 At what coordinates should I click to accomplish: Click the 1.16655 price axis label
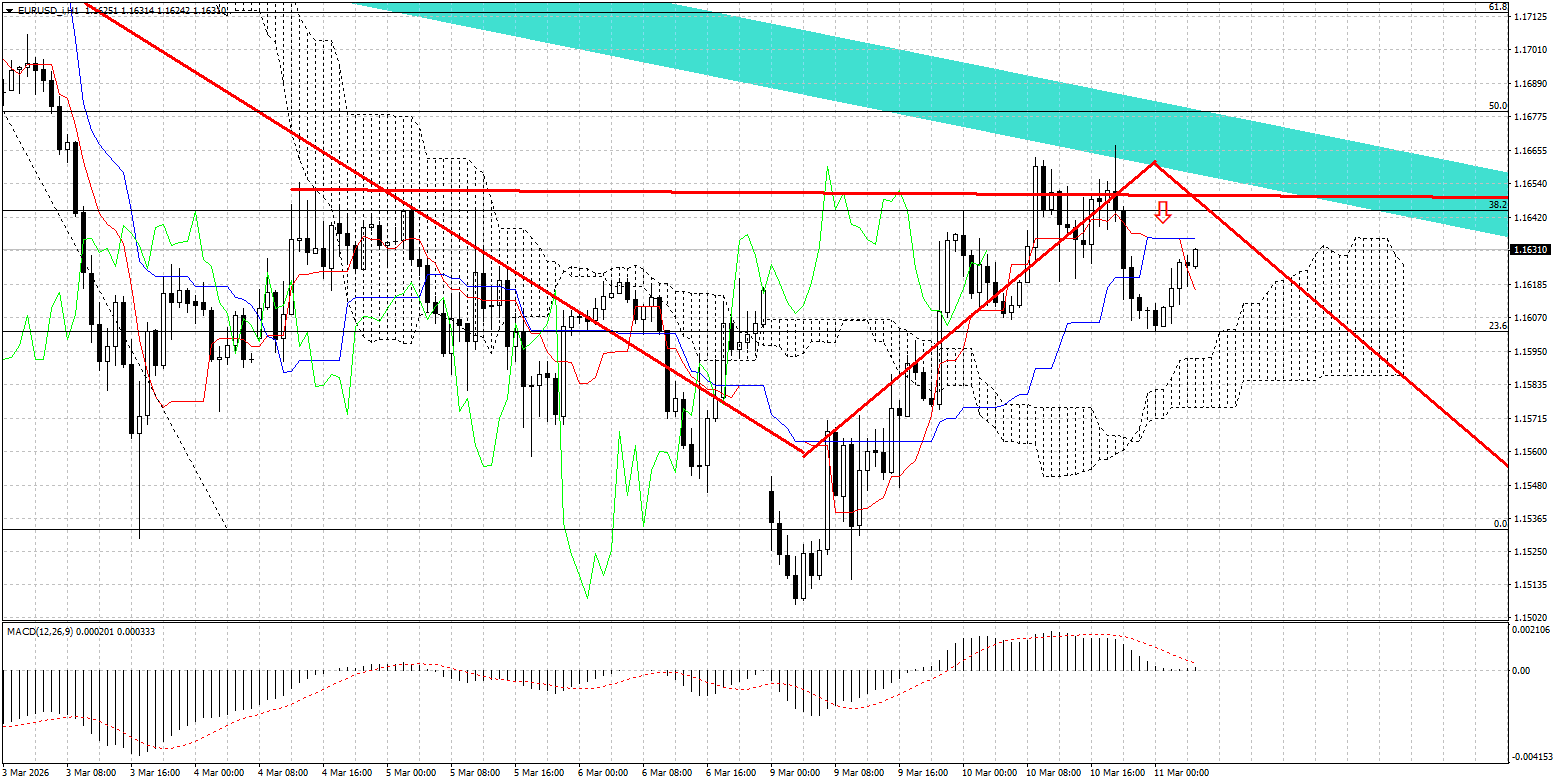pyautogui.click(x=1531, y=151)
